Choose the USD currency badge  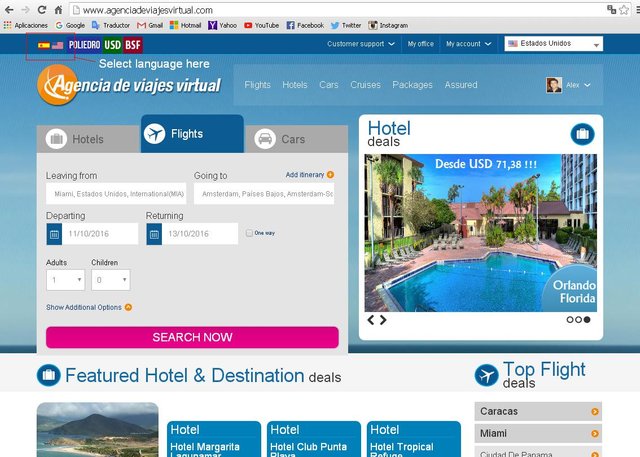point(112,44)
